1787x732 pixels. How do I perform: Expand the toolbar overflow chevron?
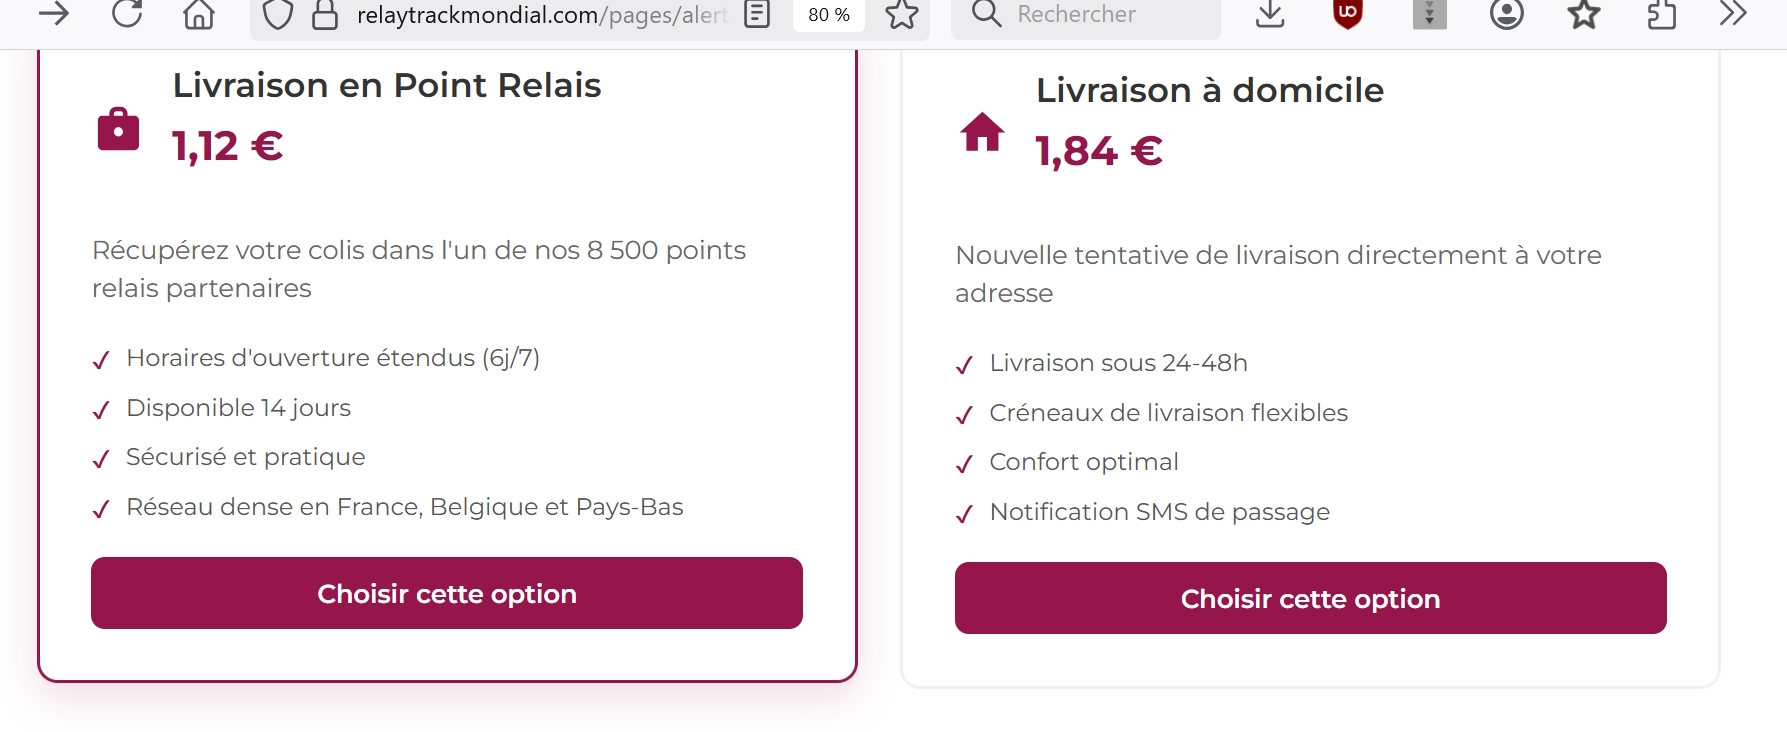pyautogui.click(x=1733, y=14)
